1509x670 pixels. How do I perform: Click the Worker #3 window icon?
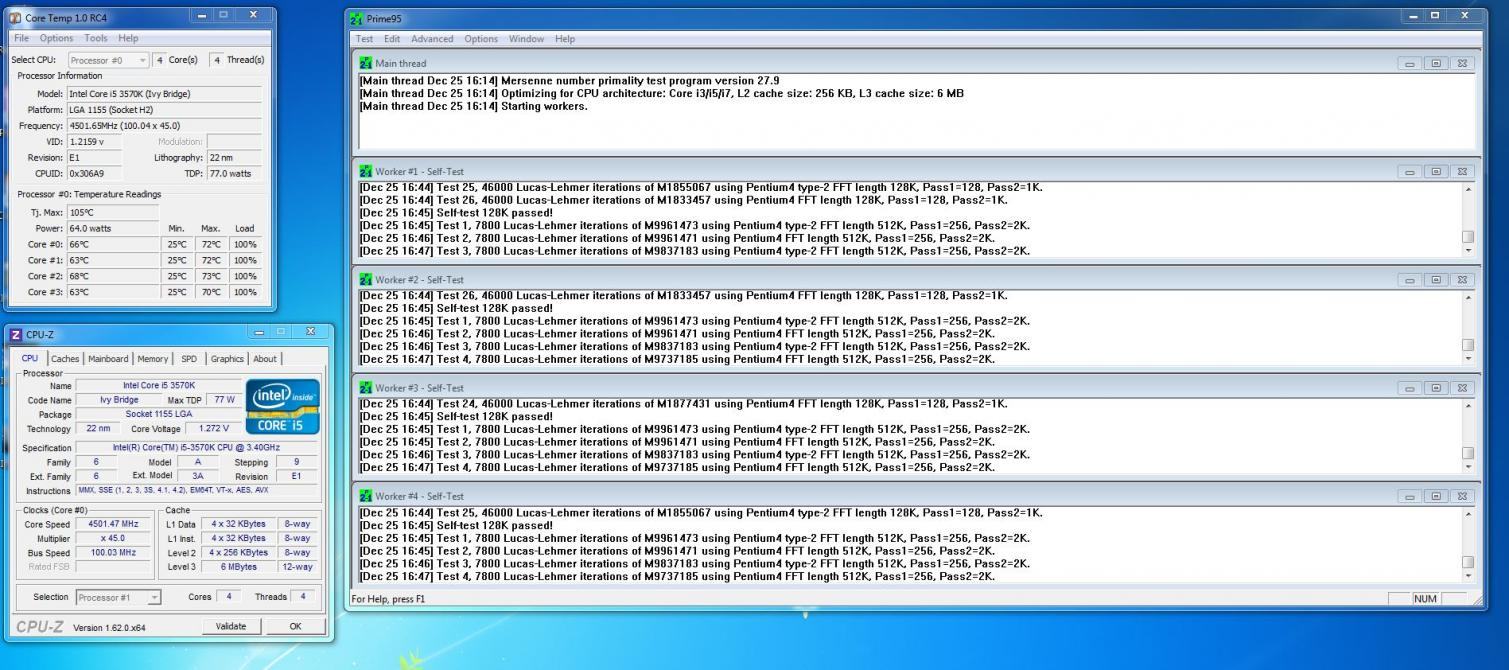pyautogui.click(x=366, y=387)
